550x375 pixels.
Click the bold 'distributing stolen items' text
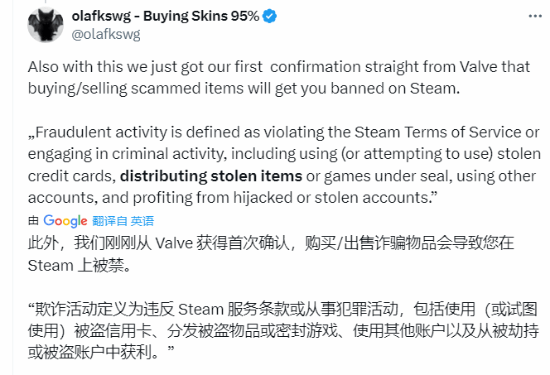pos(211,176)
